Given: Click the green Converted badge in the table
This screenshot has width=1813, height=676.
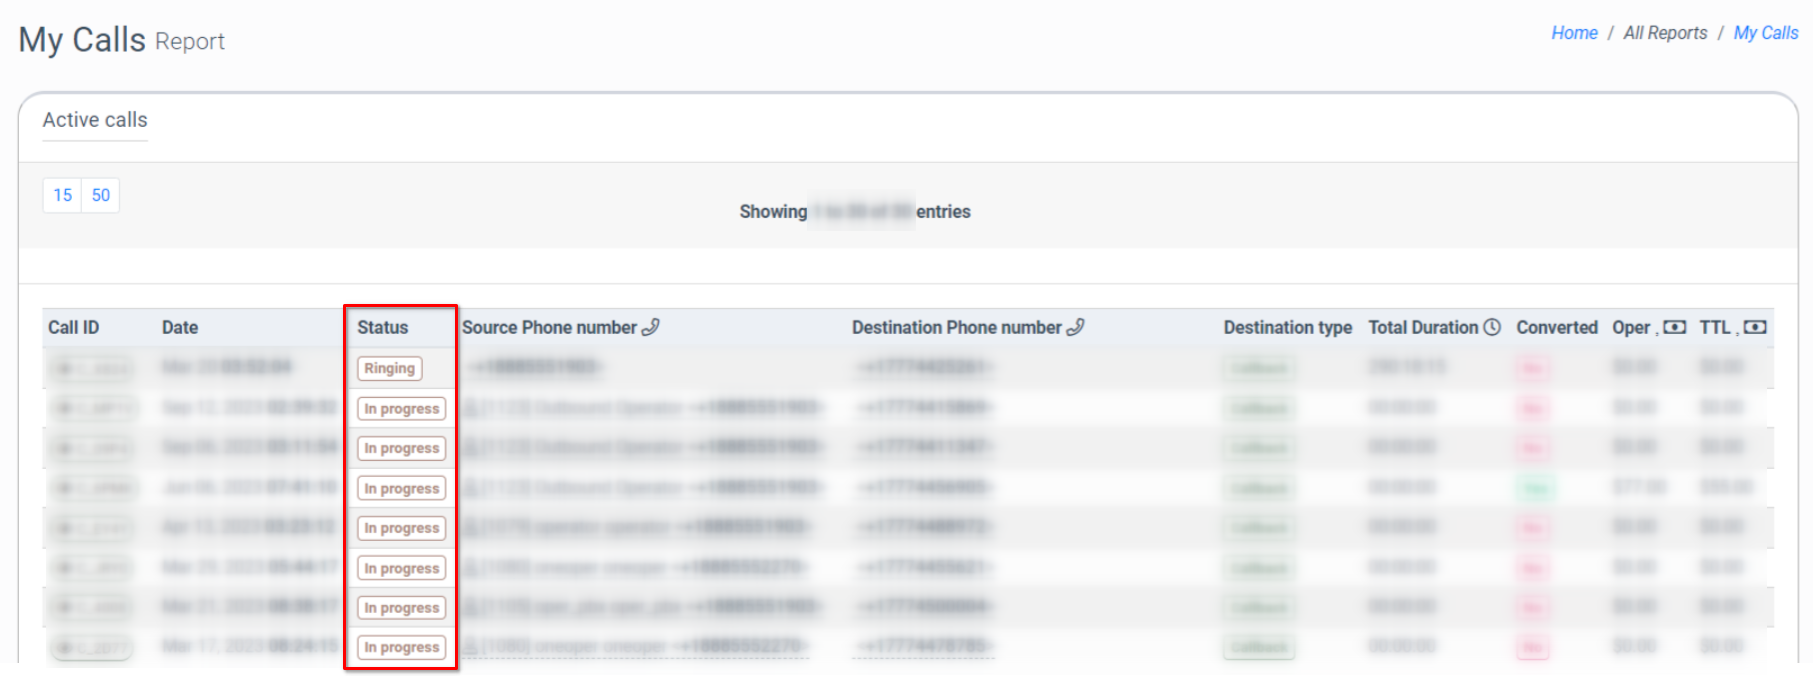Looking at the screenshot, I should [1533, 488].
